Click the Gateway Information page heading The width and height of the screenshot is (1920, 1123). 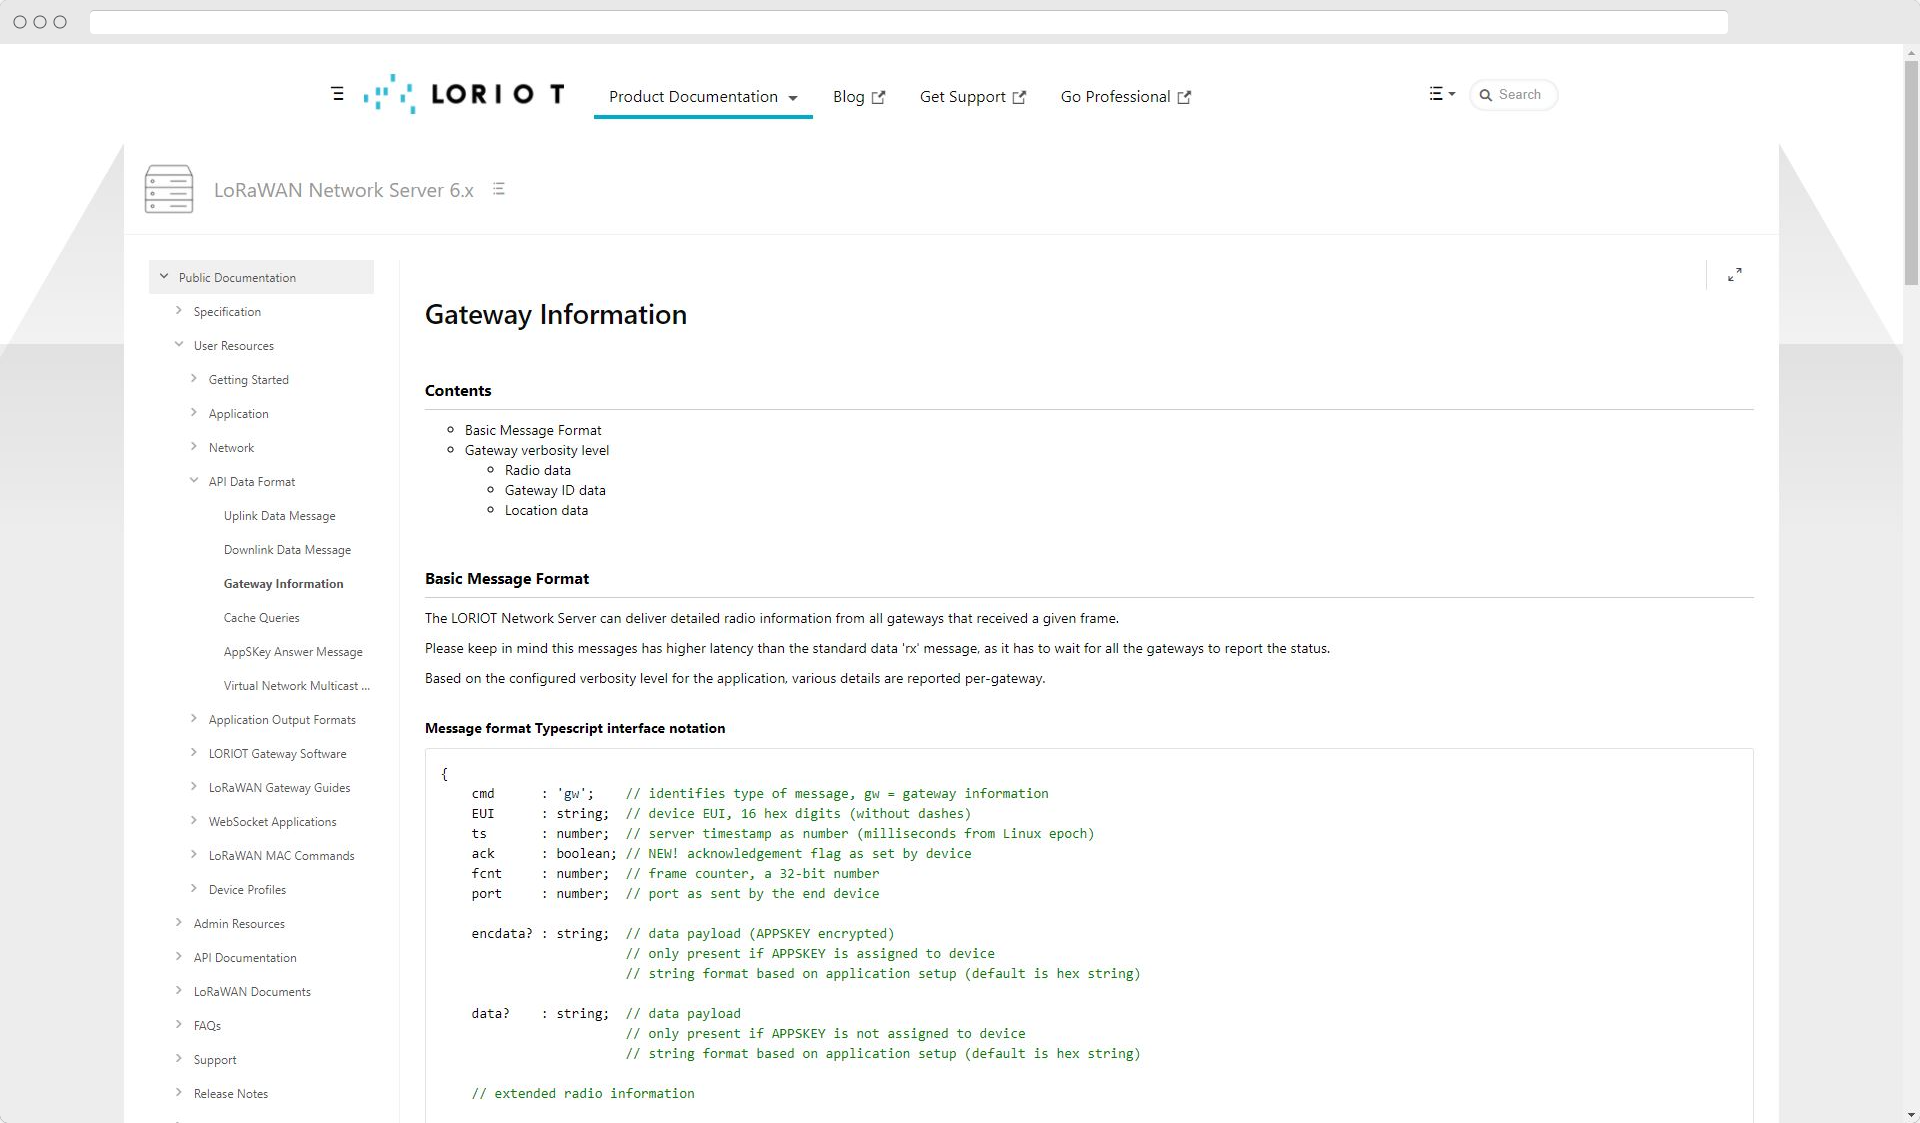tap(556, 315)
